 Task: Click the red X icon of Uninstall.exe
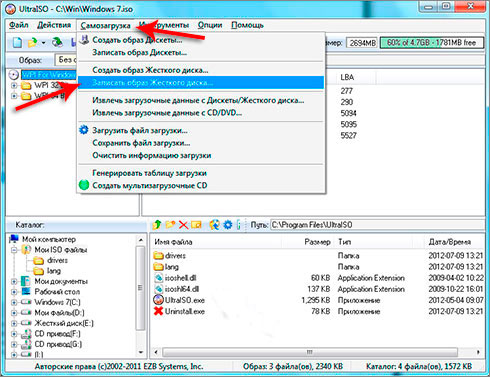[x=158, y=311]
